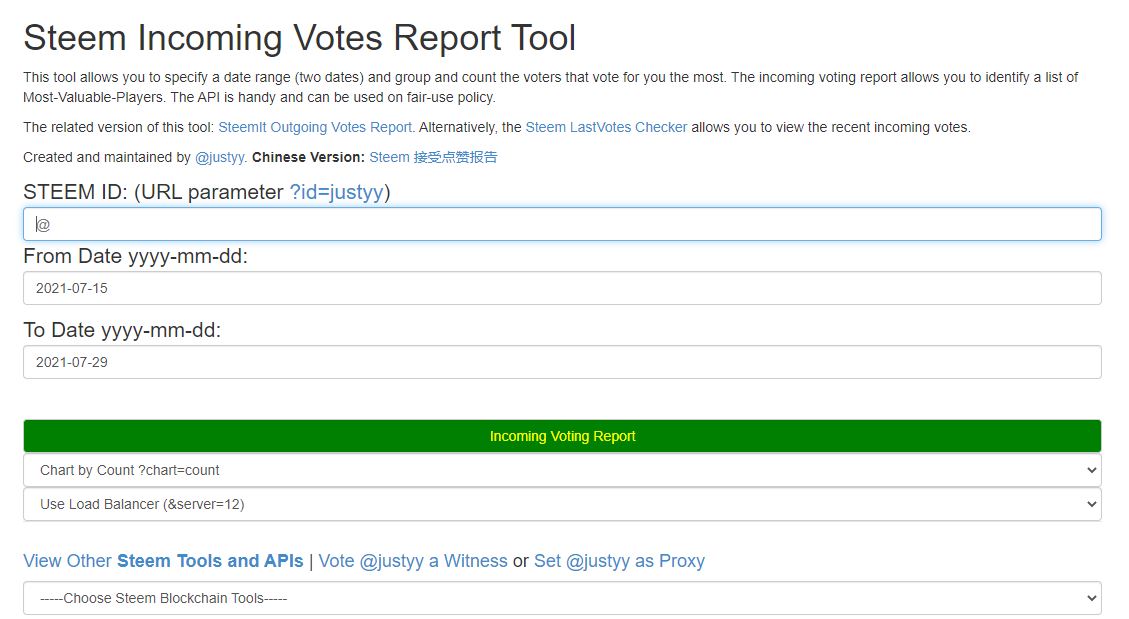Open the Use Load Balancer server dropdown
The width and height of the screenshot is (1129, 619).
point(562,504)
